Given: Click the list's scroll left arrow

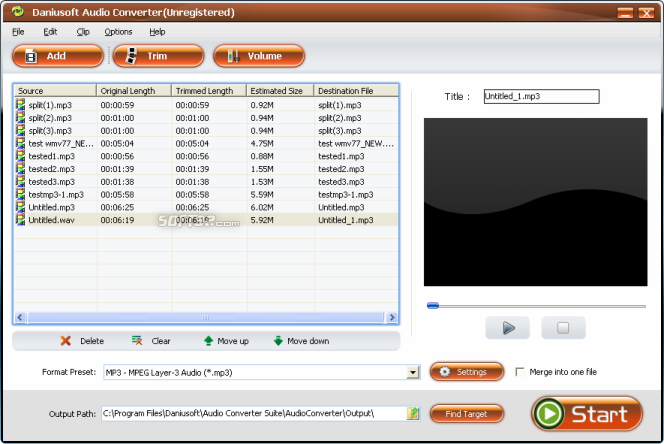Looking at the screenshot, I should pos(20,317).
